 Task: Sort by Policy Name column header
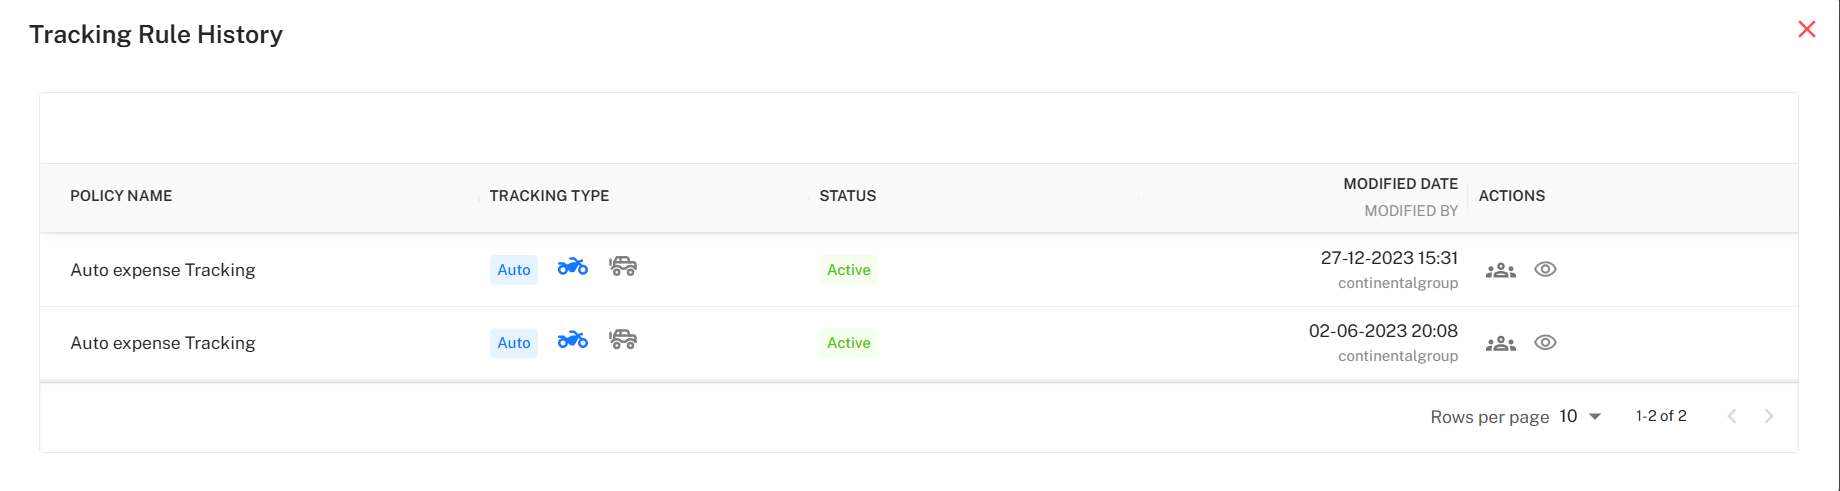(121, 196)
